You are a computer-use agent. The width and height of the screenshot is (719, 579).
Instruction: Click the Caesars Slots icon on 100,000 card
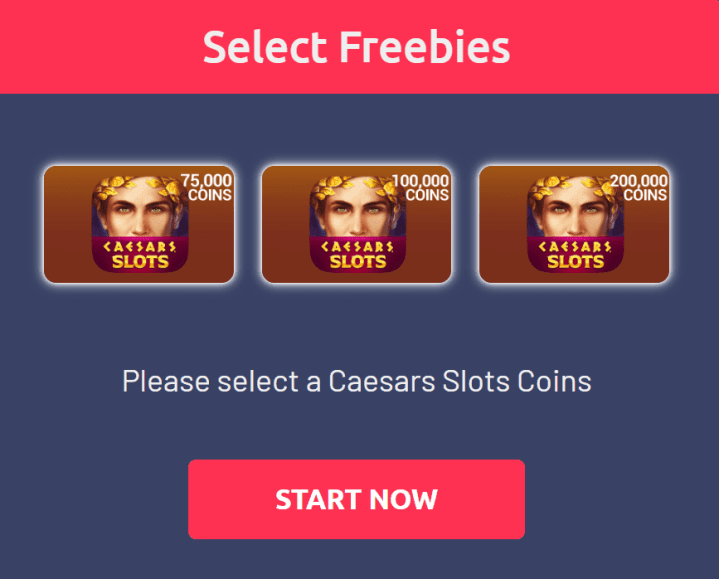click(x=358, y=224)
